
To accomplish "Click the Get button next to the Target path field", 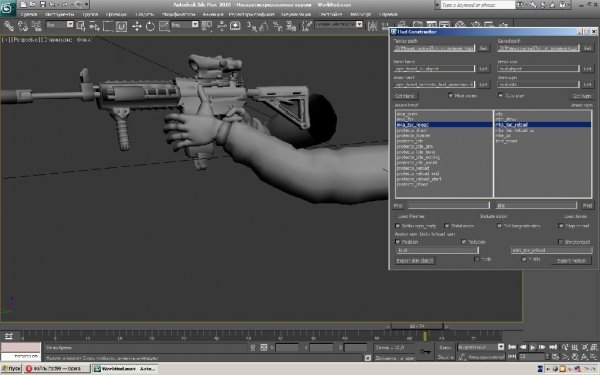I will pyautogui.click(x=483, y=48).
